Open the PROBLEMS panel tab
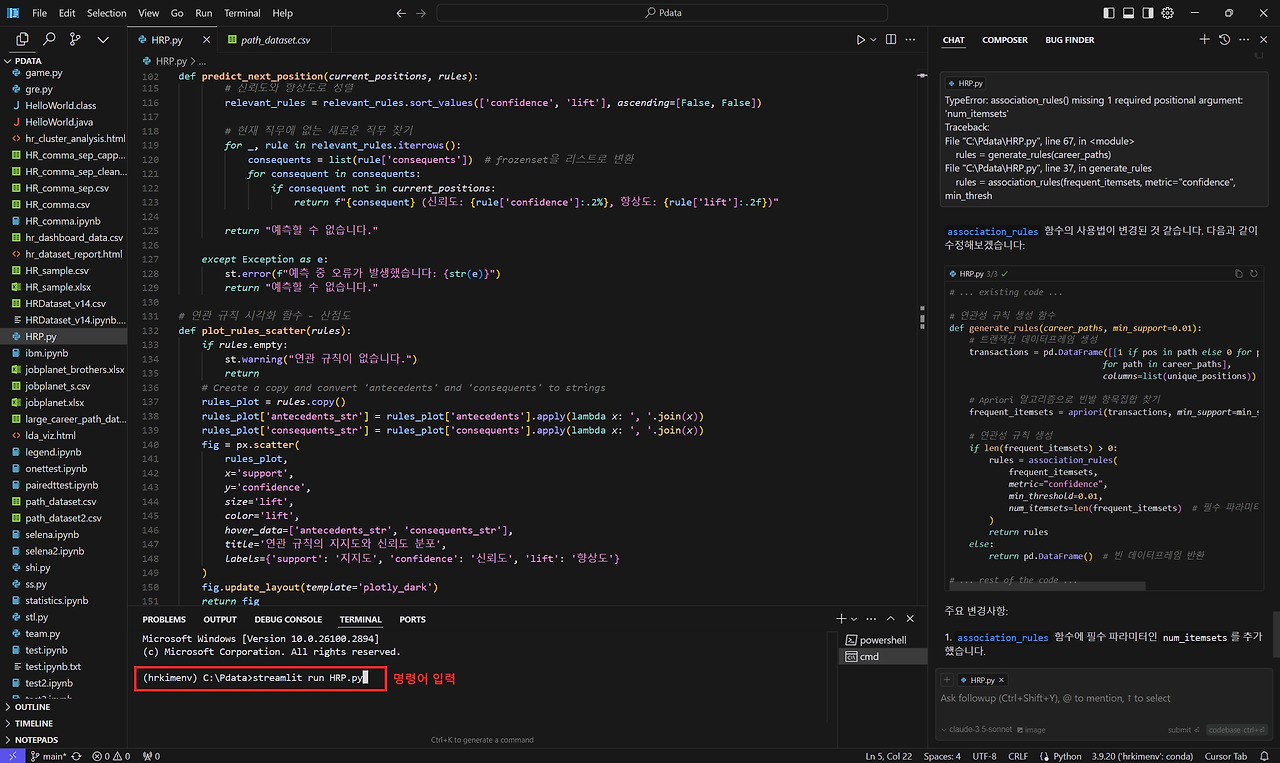Screen dimensions: 1280x763 tap(164, 620)
